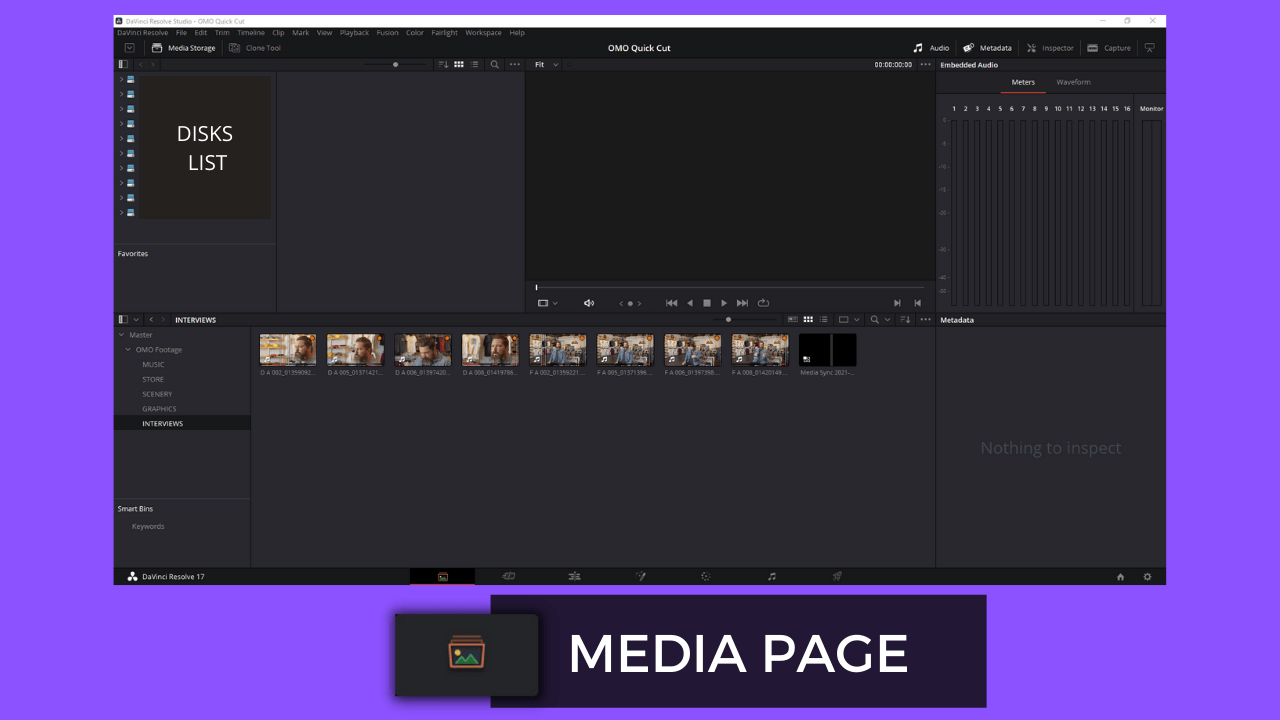1280x720 pixels.
Task: Switch to the Meters tab
Action: (1023, 82)
